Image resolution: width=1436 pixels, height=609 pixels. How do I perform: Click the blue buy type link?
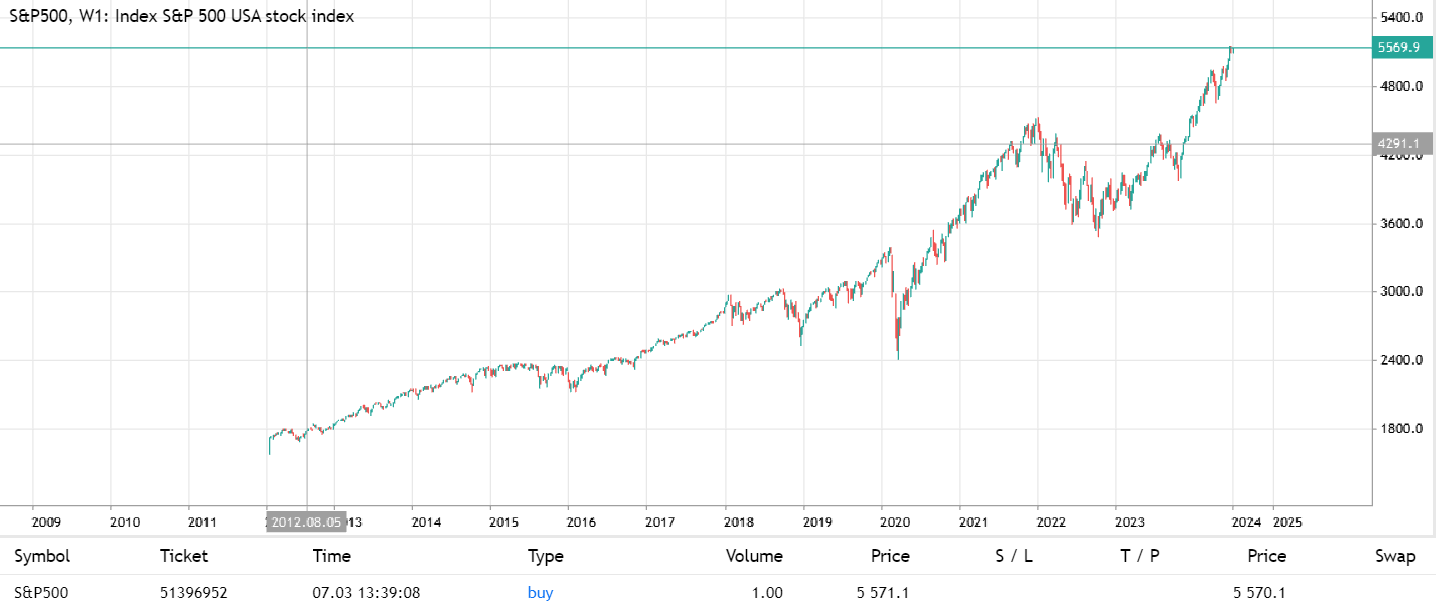pyautogui.click(x=540, y=593)
